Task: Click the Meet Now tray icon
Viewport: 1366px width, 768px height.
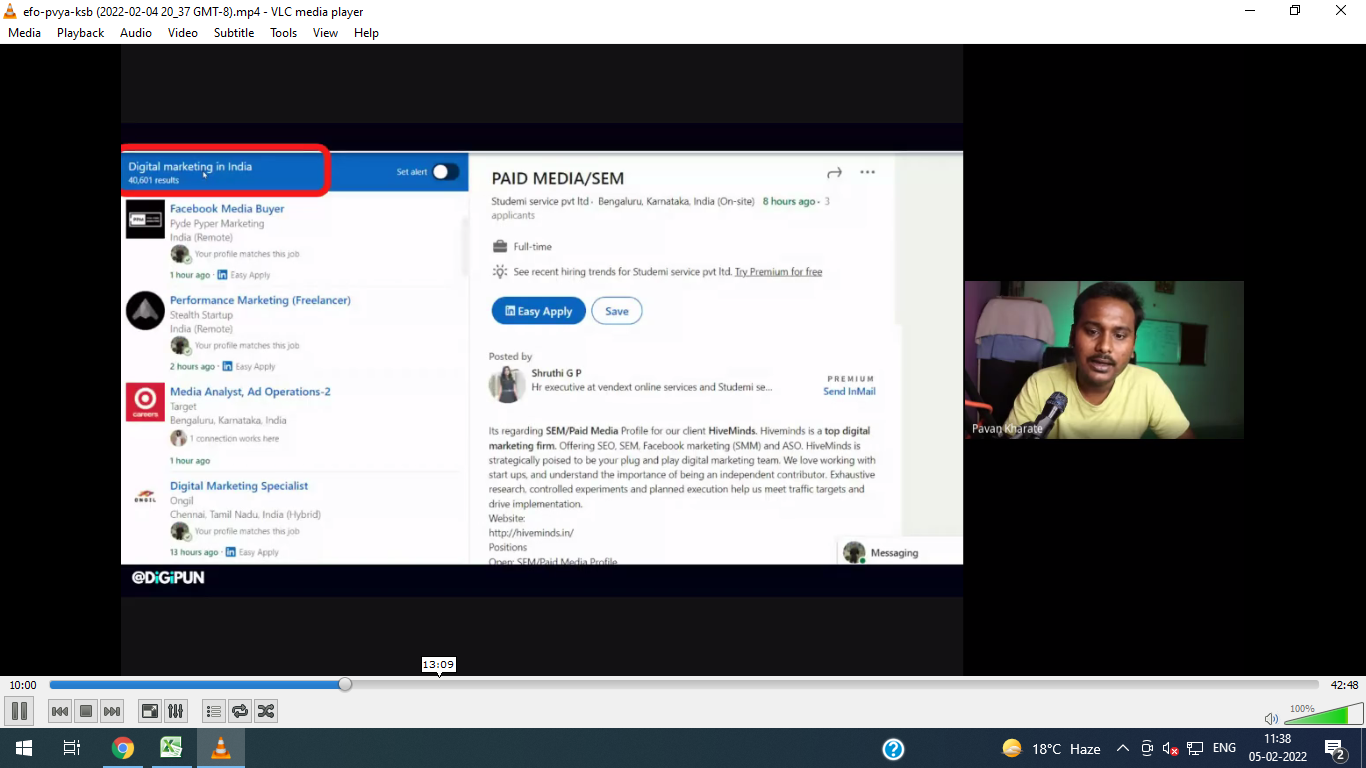Action: click(x=1147, y=748)
